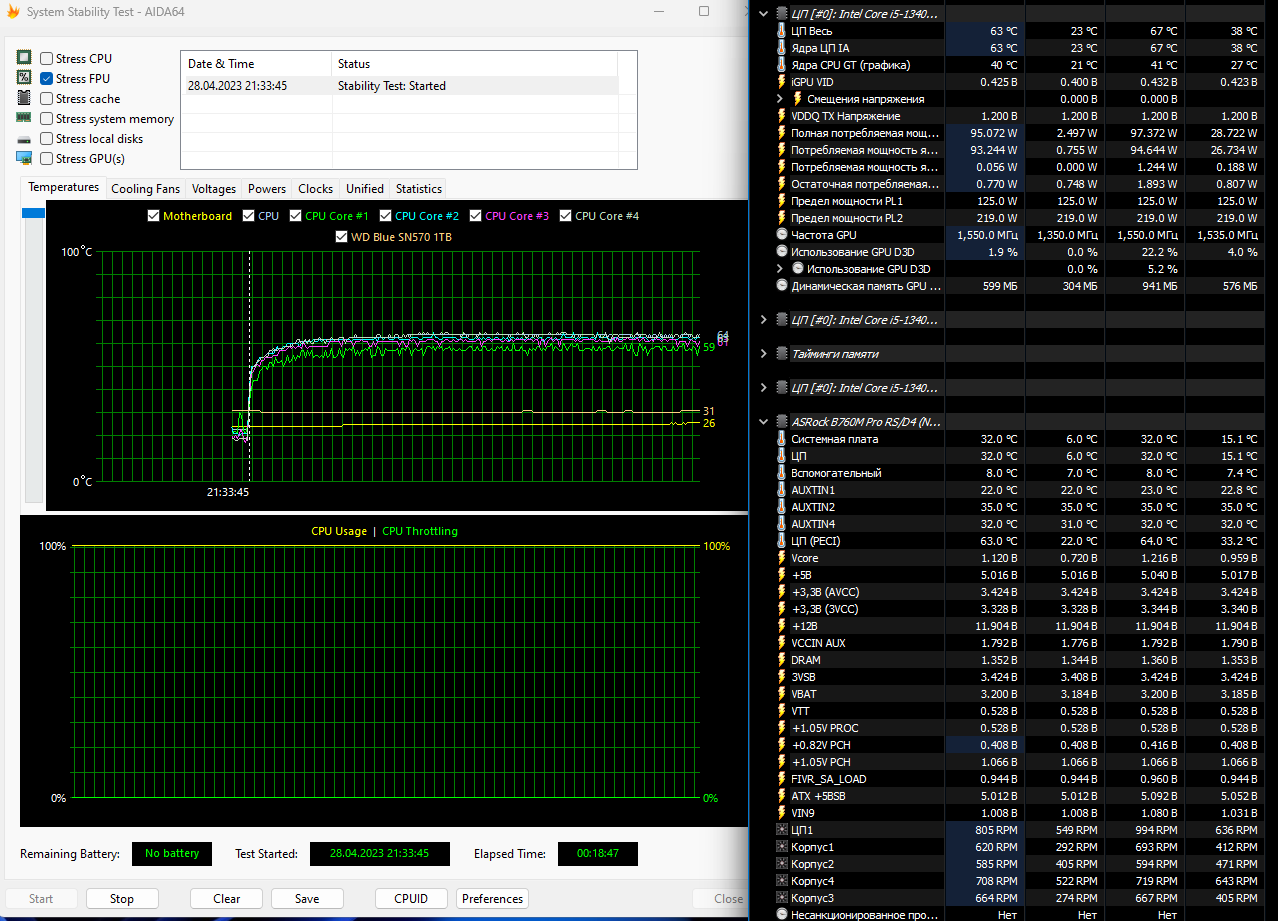Switch to the Cooling Fans tab
The image size is (1278, 921).
point(146,188)
